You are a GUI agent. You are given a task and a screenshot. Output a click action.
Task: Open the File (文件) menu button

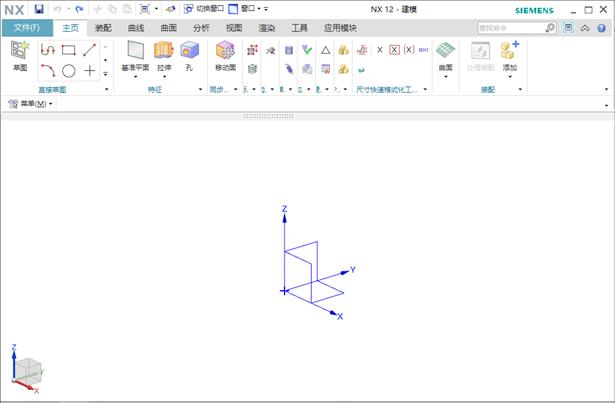point(26,28)
